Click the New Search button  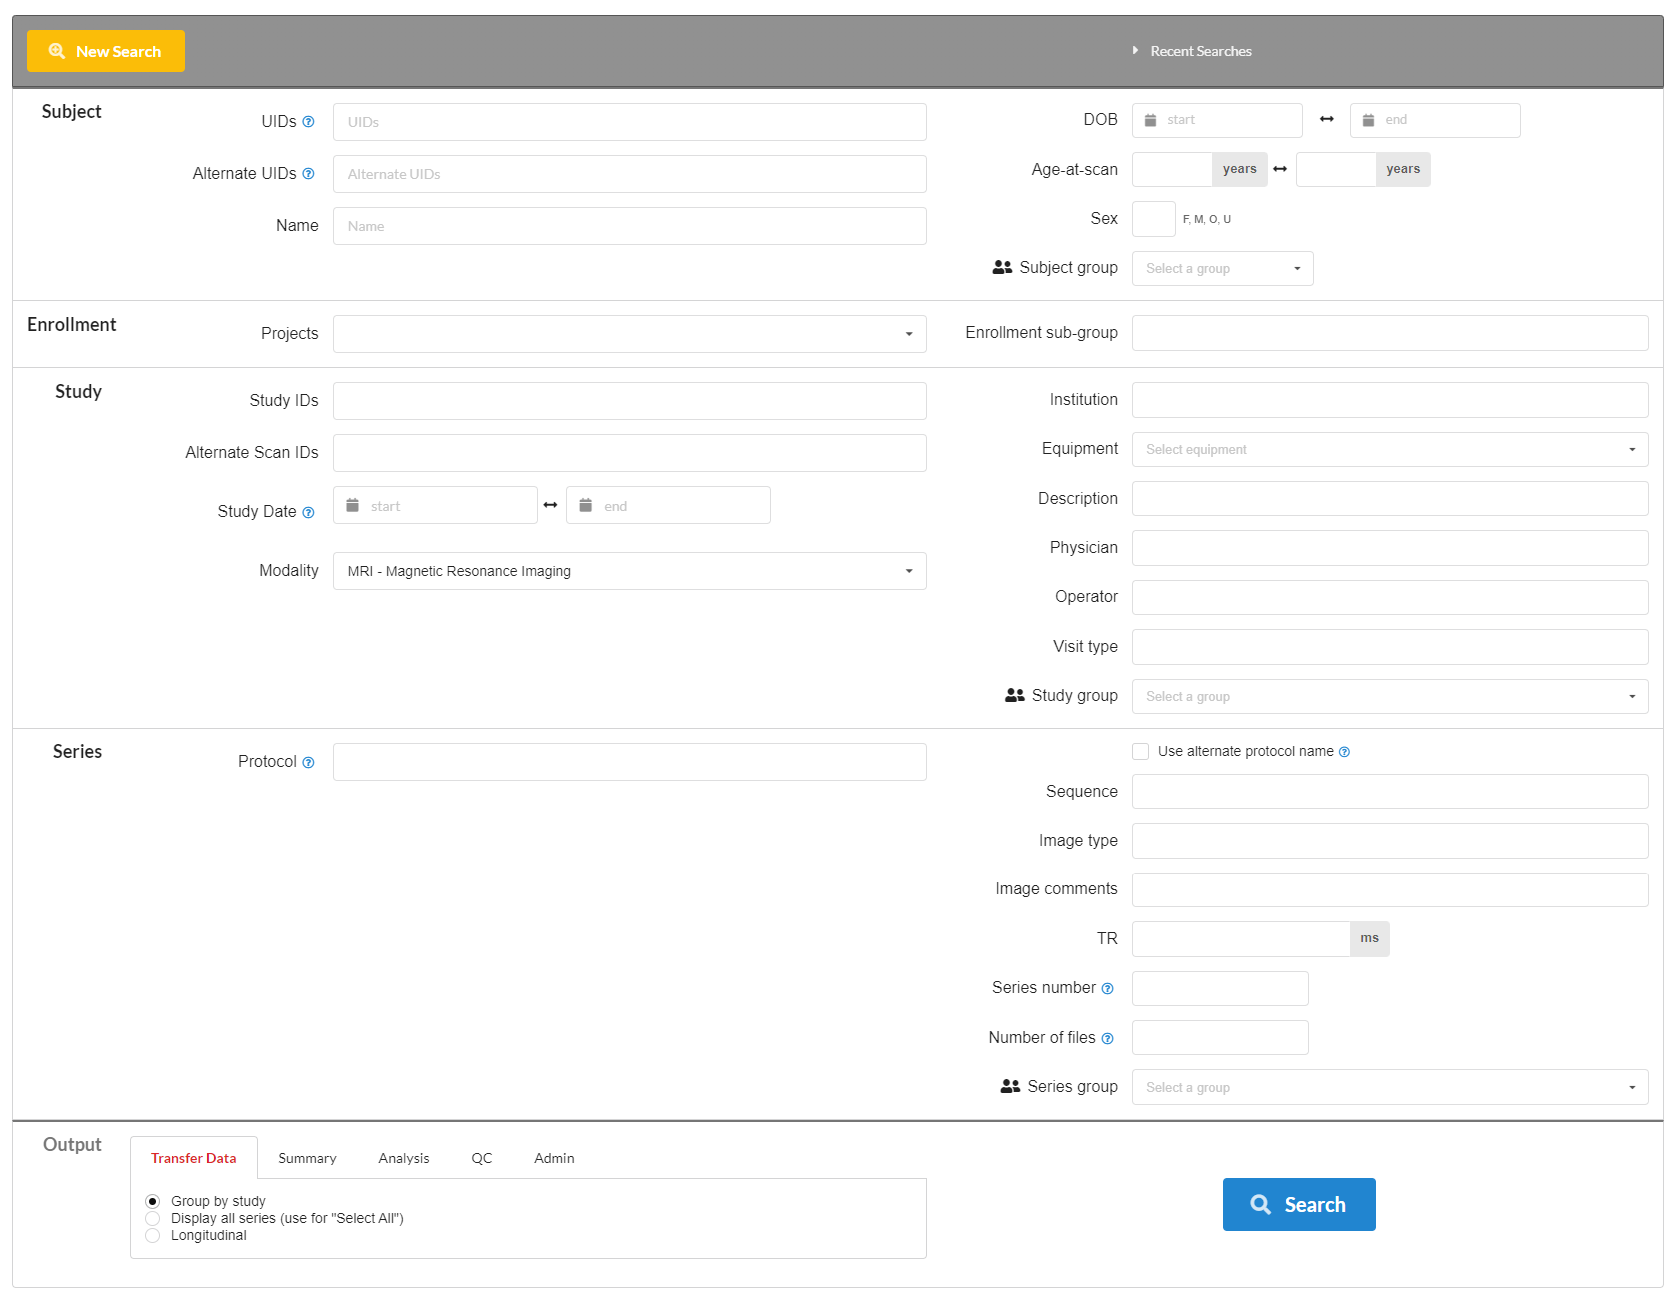(x=106, y=51)
